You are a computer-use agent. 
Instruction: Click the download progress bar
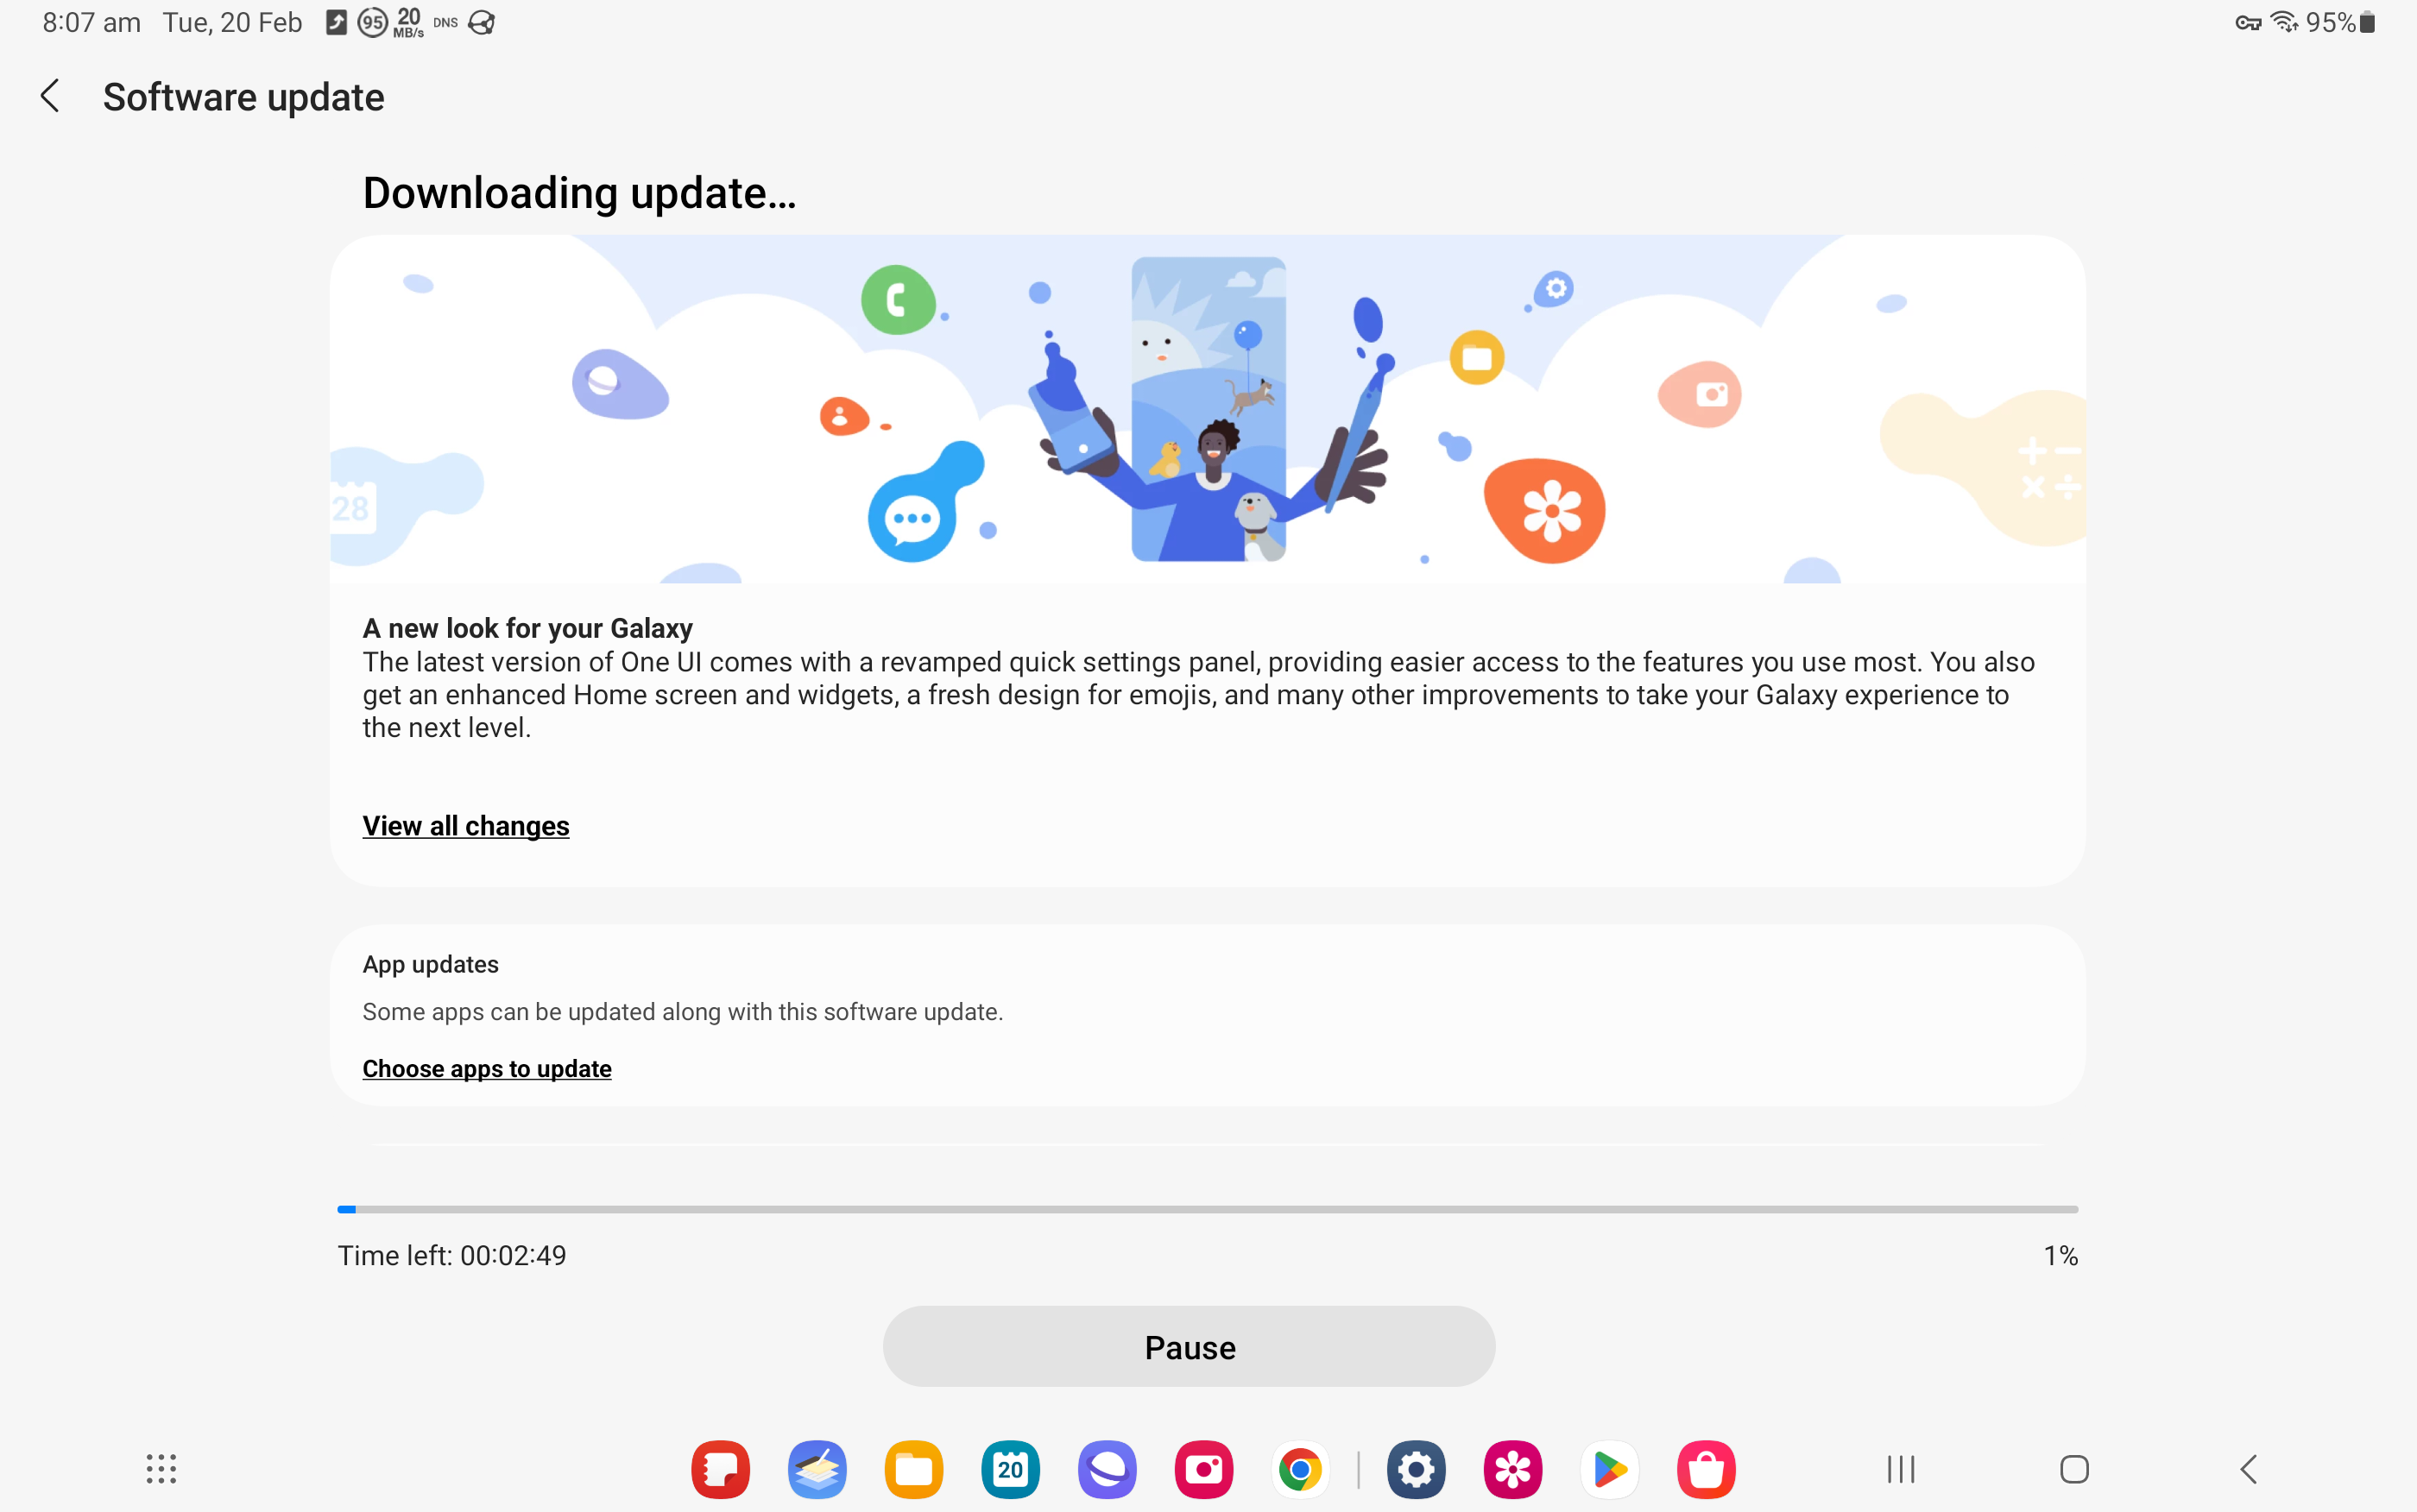1208,1209
